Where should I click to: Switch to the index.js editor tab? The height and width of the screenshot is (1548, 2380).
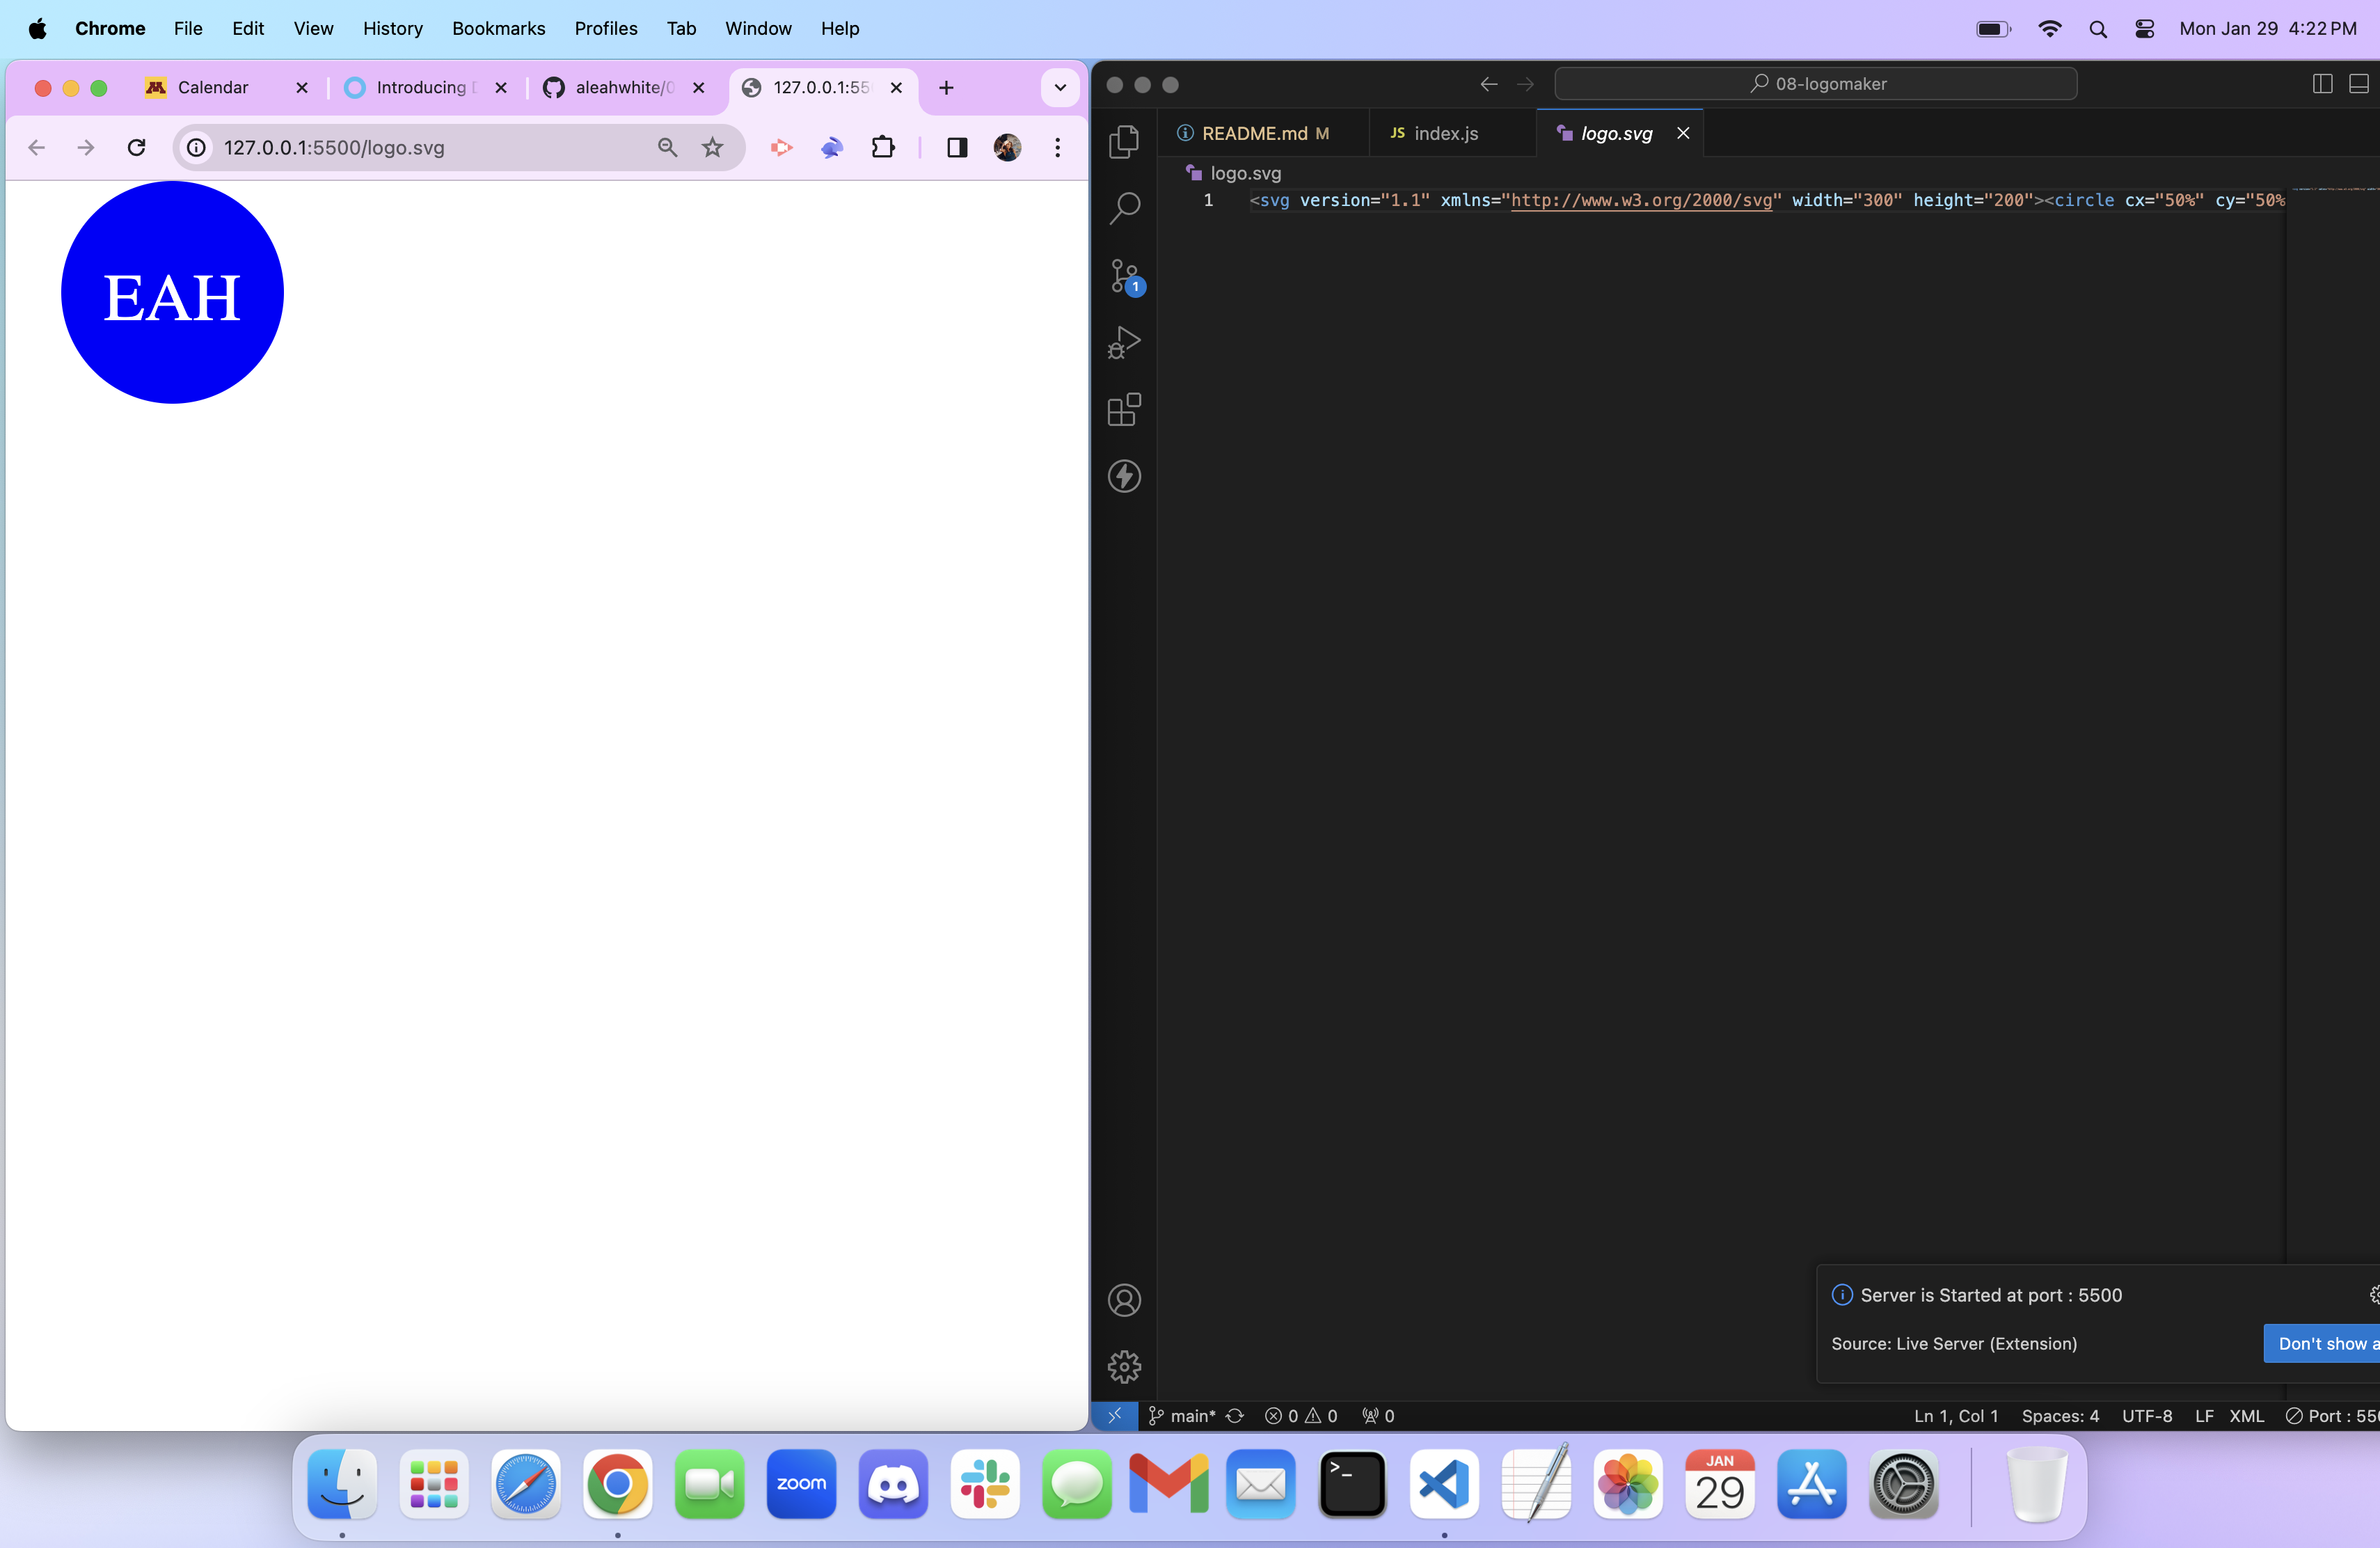[1445, 133]
